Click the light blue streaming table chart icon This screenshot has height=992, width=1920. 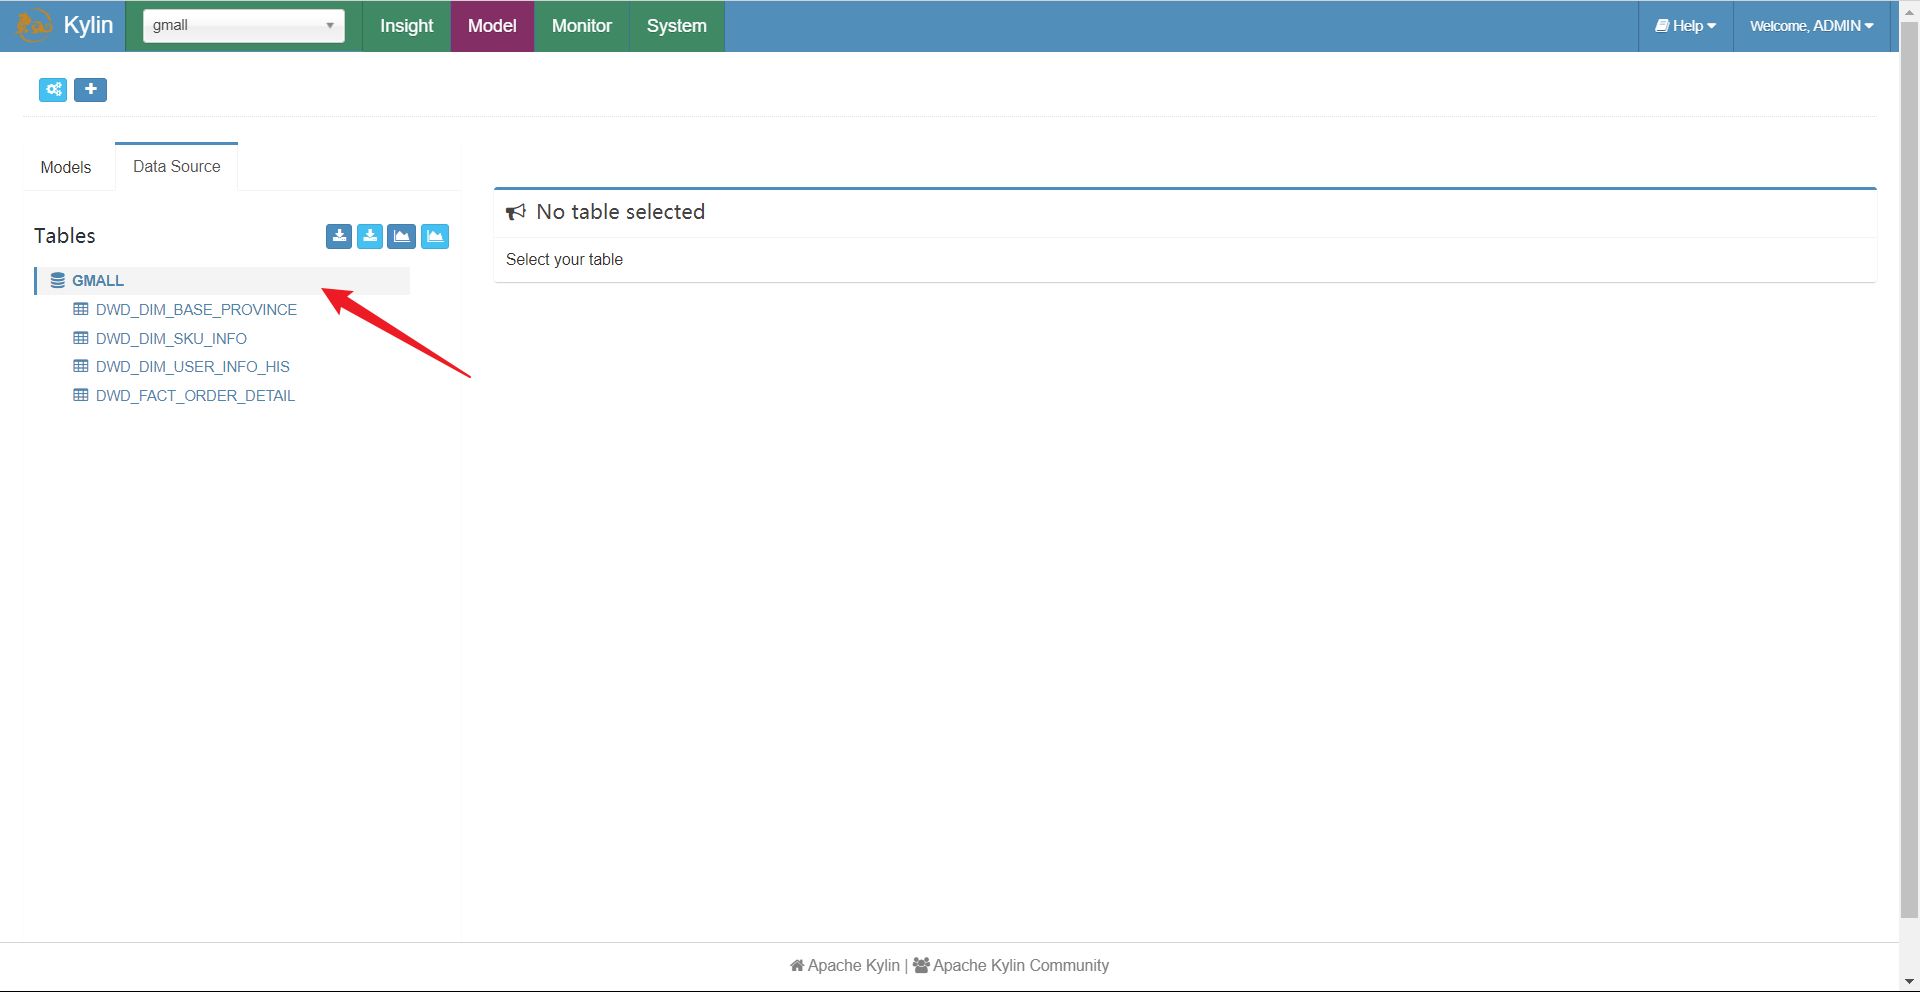pyautogui.click(x=435, y=236)
